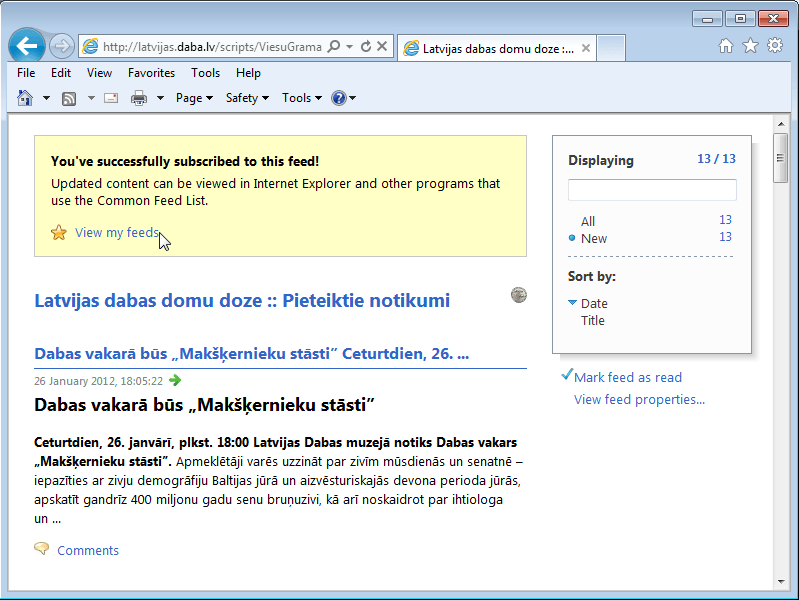Print the page using printer icon
The width and height of the screenshot is (799, 600).
click(x=139, y=97)
